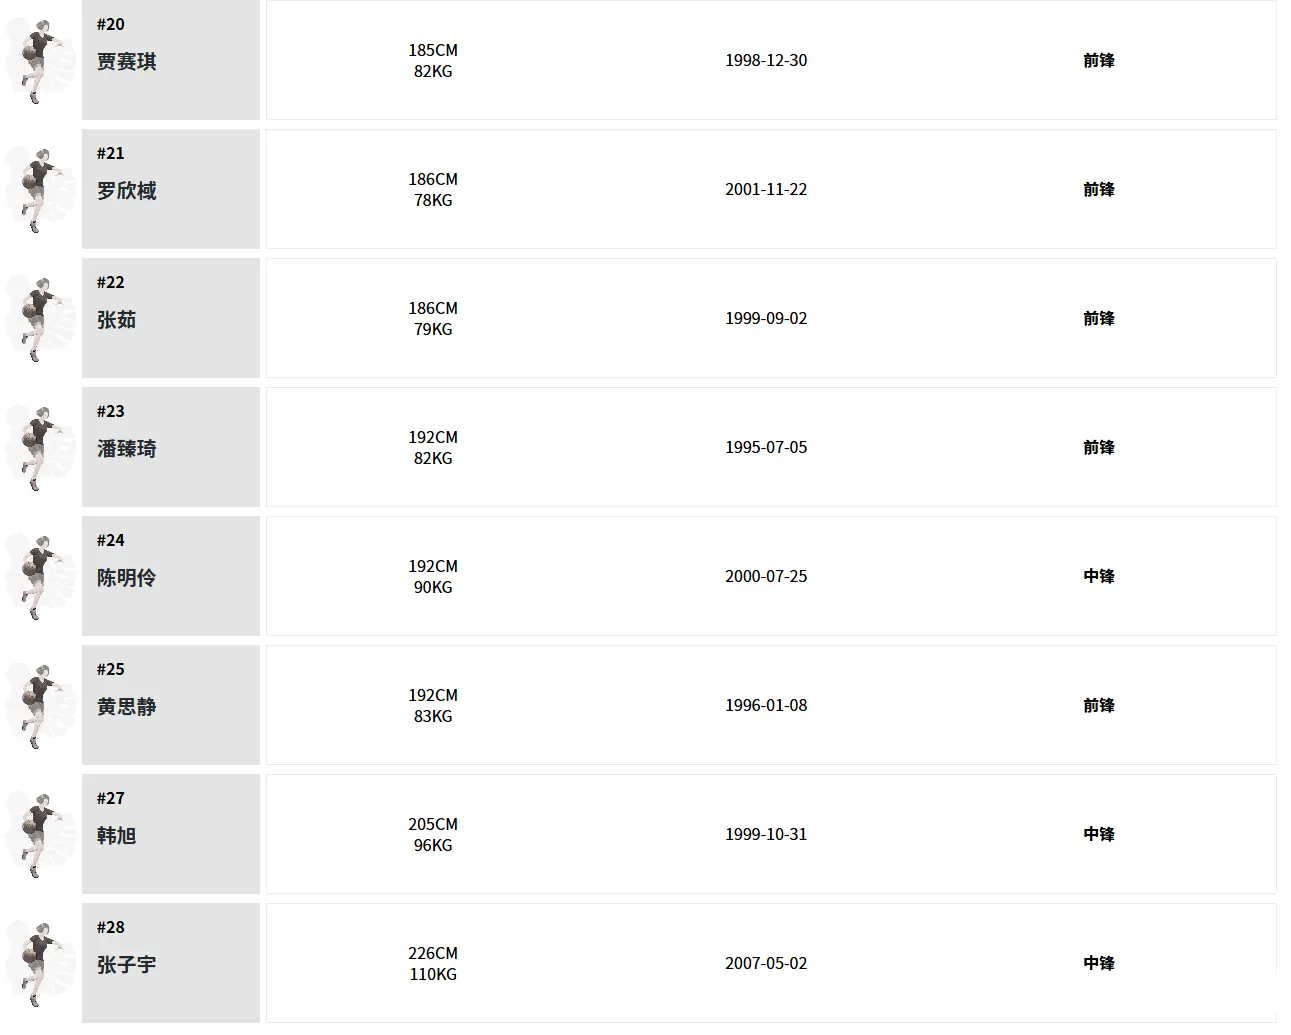
Task: Click player avatar icon for 黄思静
Action: pyautogui.click(x=40, y=705)
